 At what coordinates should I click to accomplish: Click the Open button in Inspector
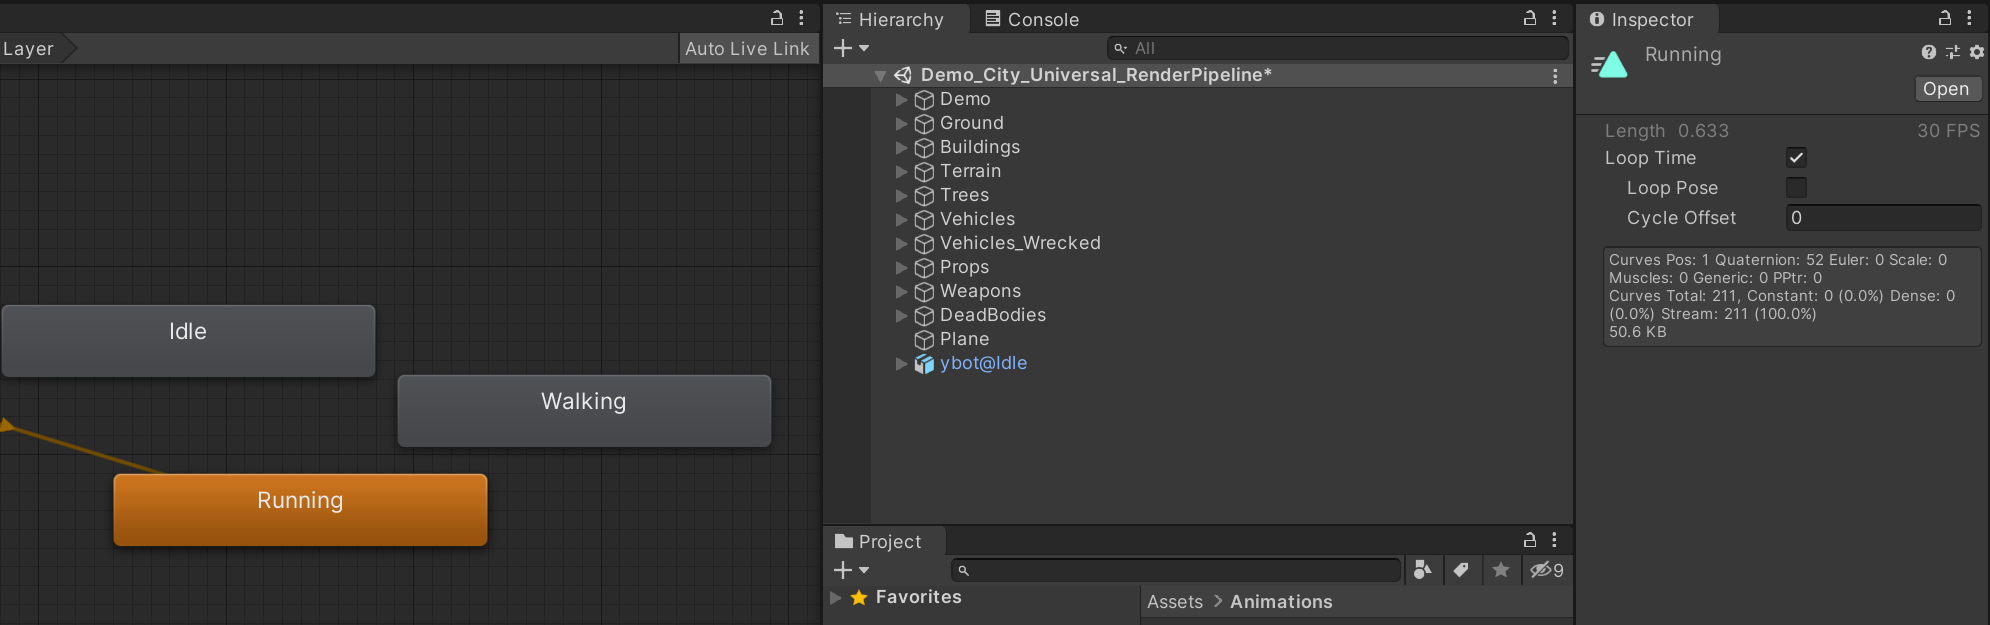click(1946, 89)
